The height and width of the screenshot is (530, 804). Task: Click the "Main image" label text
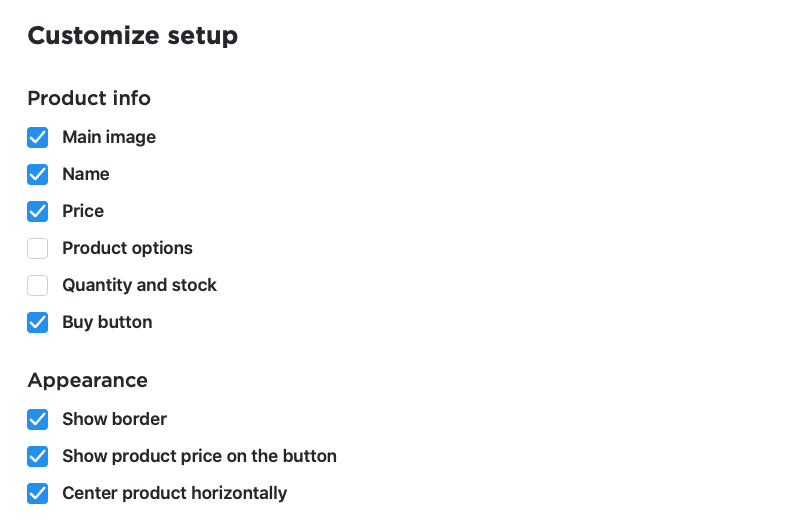point(109,137)
